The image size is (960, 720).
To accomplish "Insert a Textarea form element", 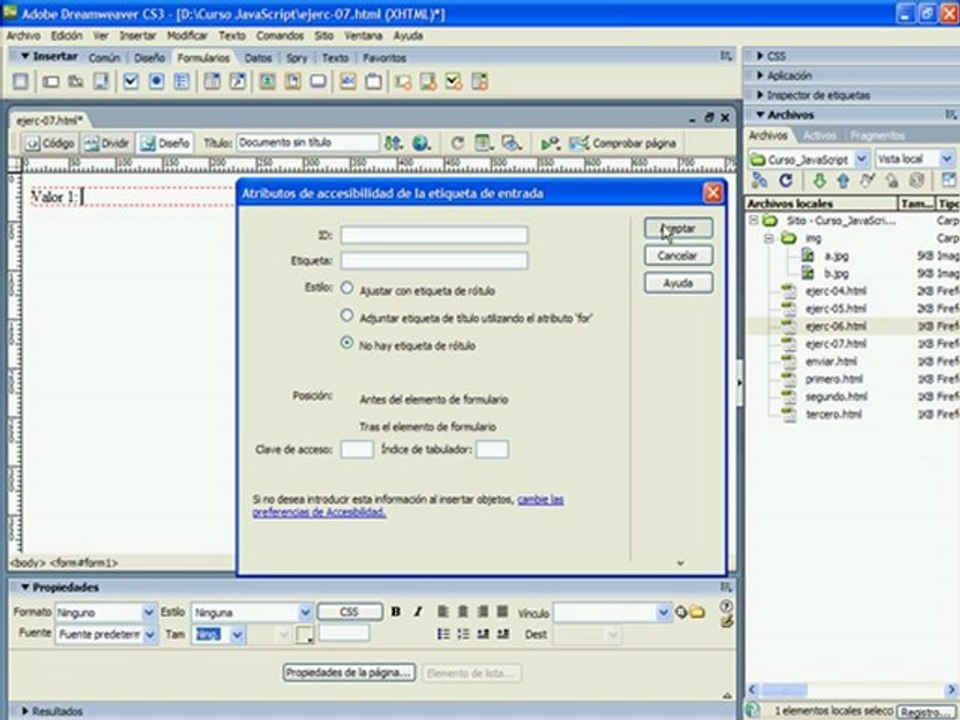I will pos(101,81).
